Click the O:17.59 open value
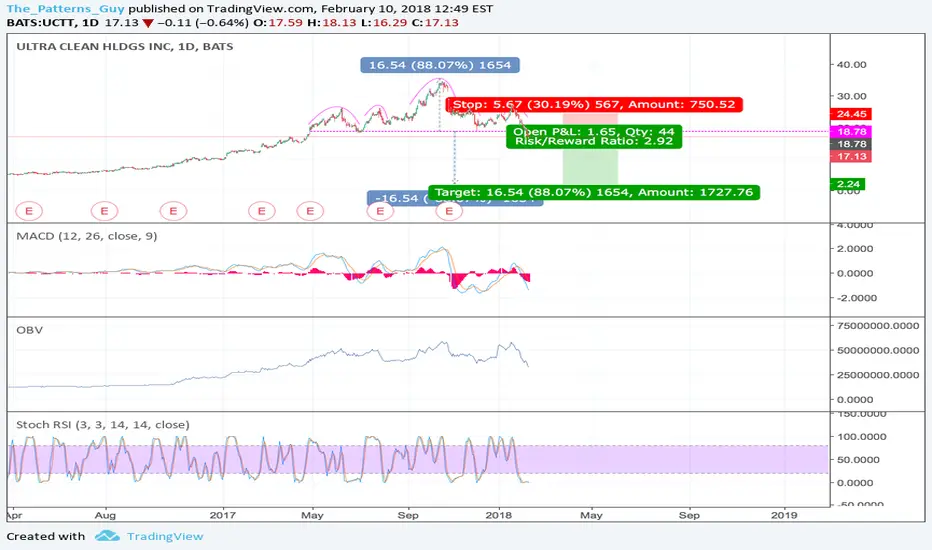 tap(278, 23)
